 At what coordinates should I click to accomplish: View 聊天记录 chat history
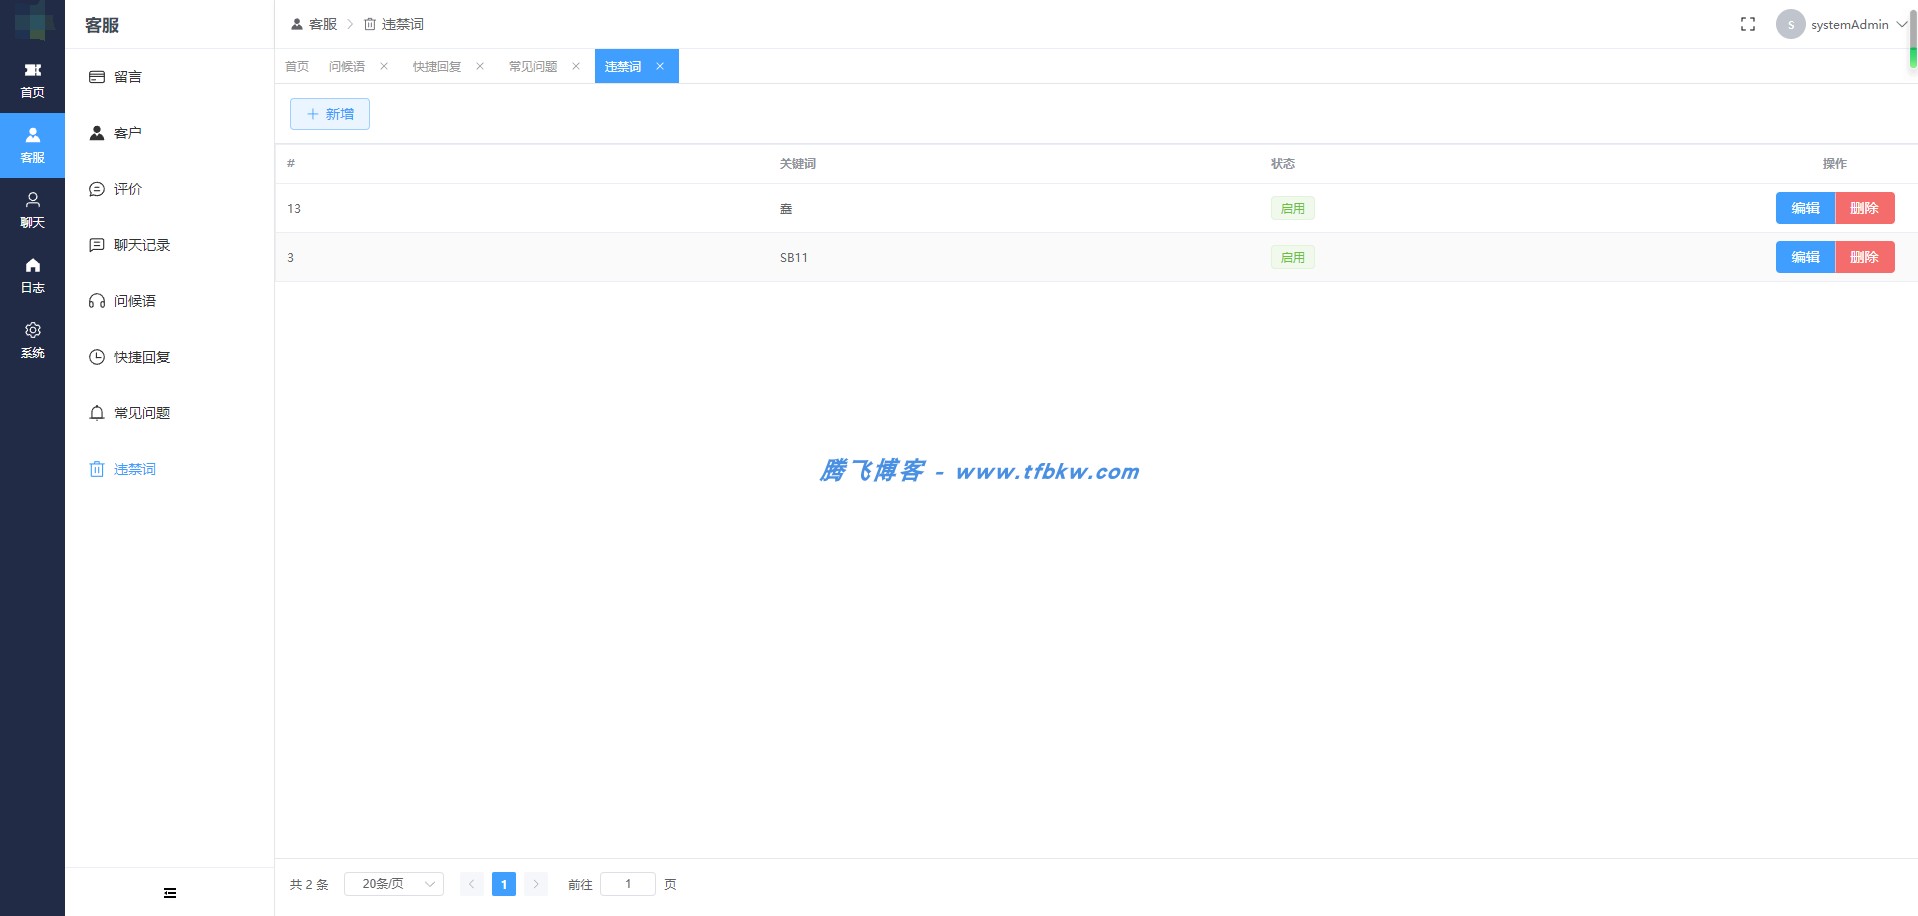click(x=141, y=244)
